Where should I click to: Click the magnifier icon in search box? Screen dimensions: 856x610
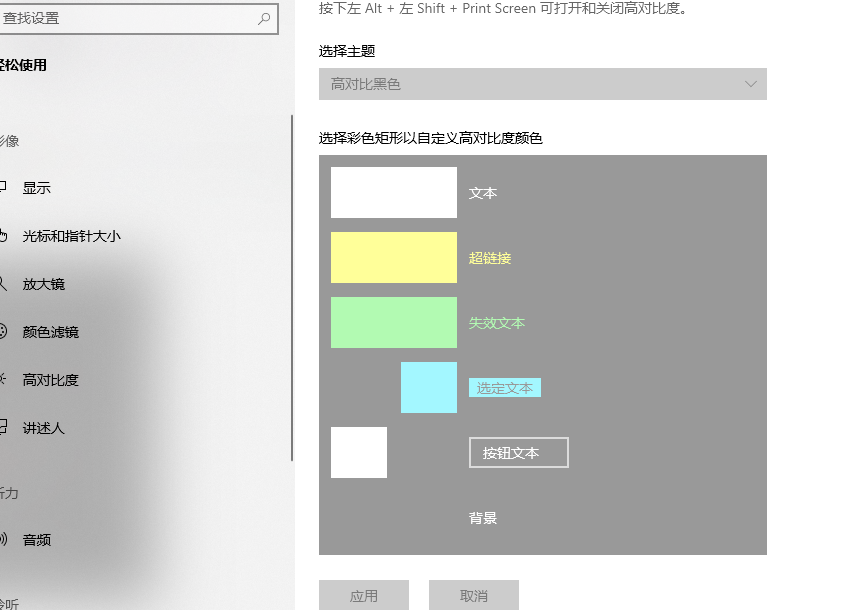(264, 19)
